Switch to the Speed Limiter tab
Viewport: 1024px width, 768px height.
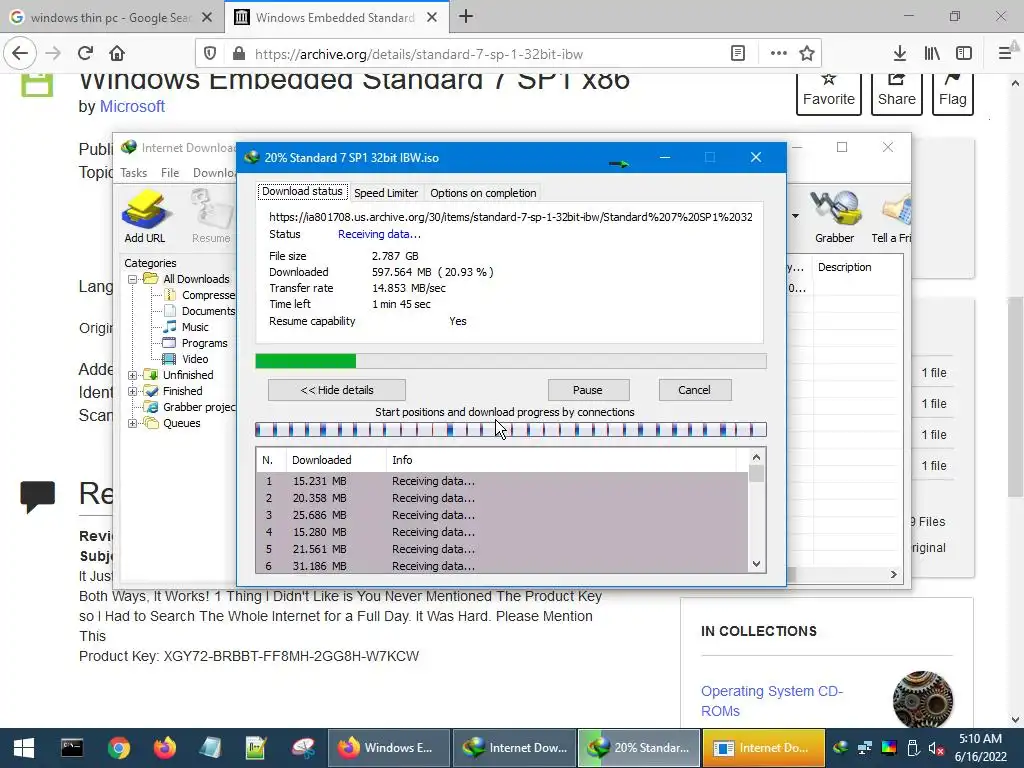pyautogui.click(x=386, y=193)
